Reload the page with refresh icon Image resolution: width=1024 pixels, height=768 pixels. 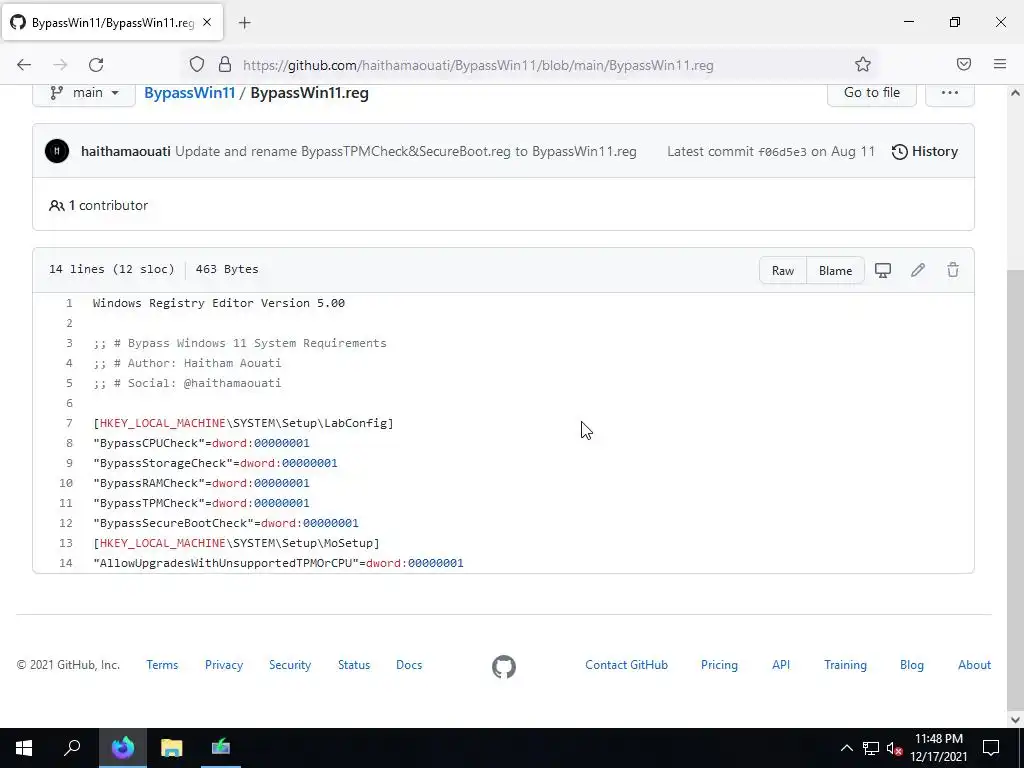(x=96, y=65)
